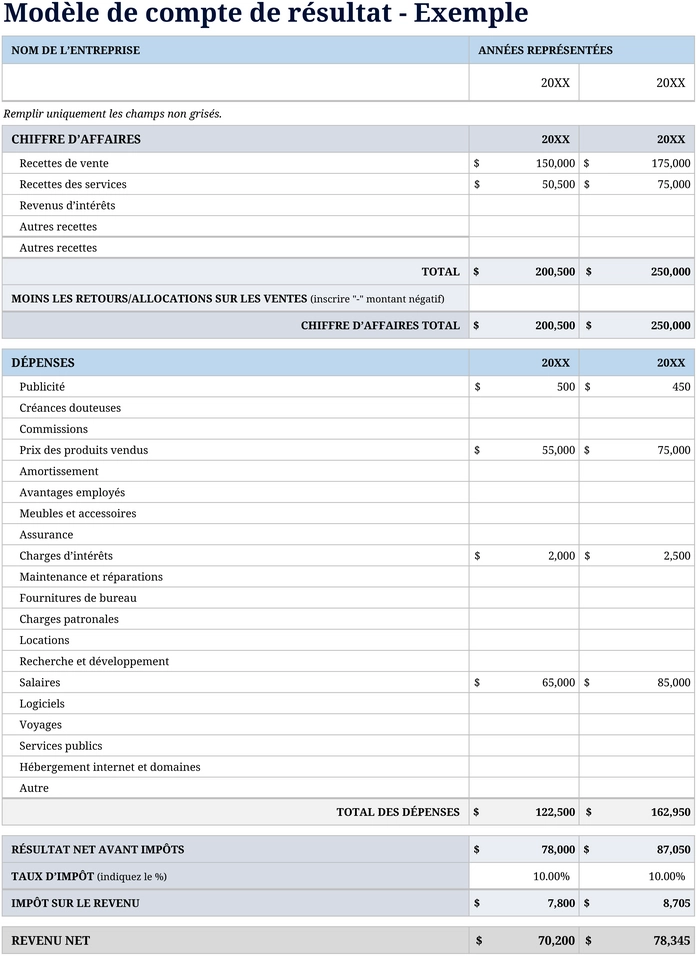697x956 pixels.
Task: Click the Modèle de compte de résultat title
Action: click(266, 13)
